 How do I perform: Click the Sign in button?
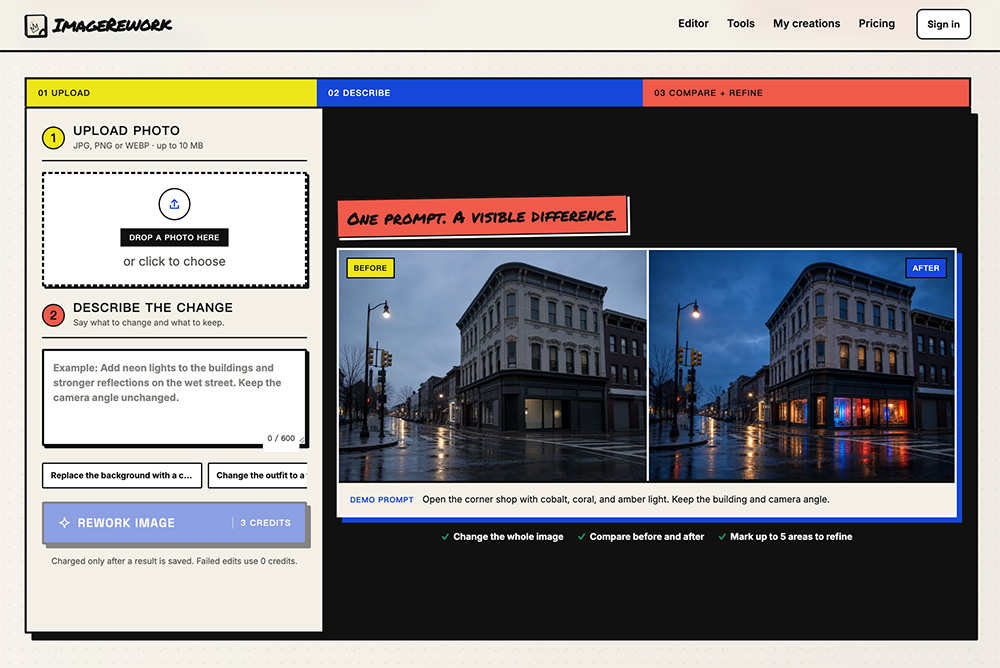point(943,24)
